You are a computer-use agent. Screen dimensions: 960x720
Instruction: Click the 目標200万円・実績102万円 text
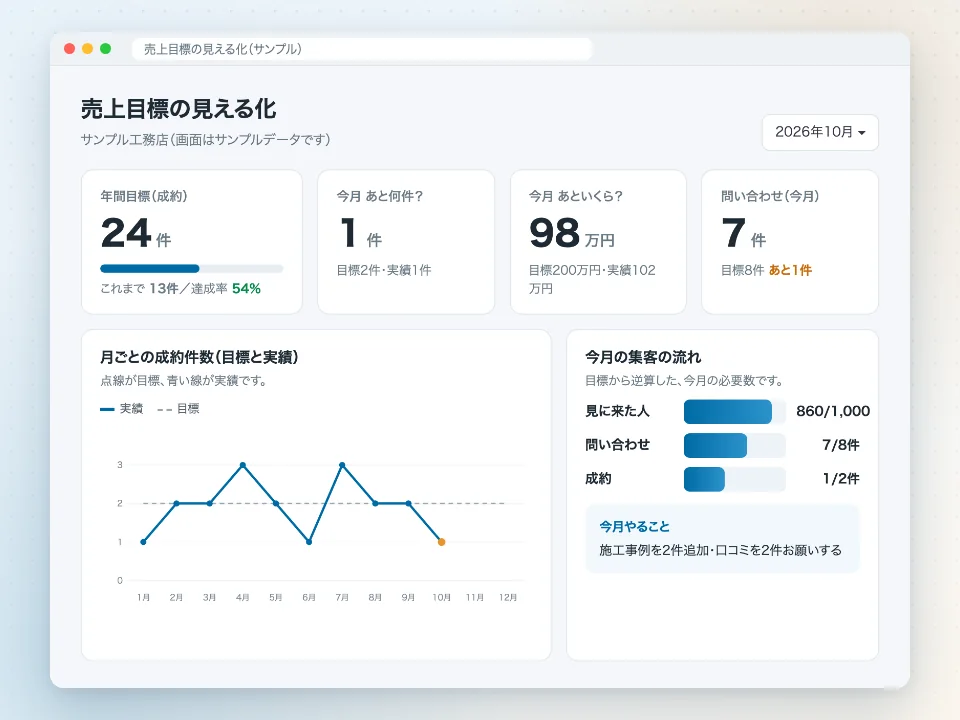[x=592, y=279]
